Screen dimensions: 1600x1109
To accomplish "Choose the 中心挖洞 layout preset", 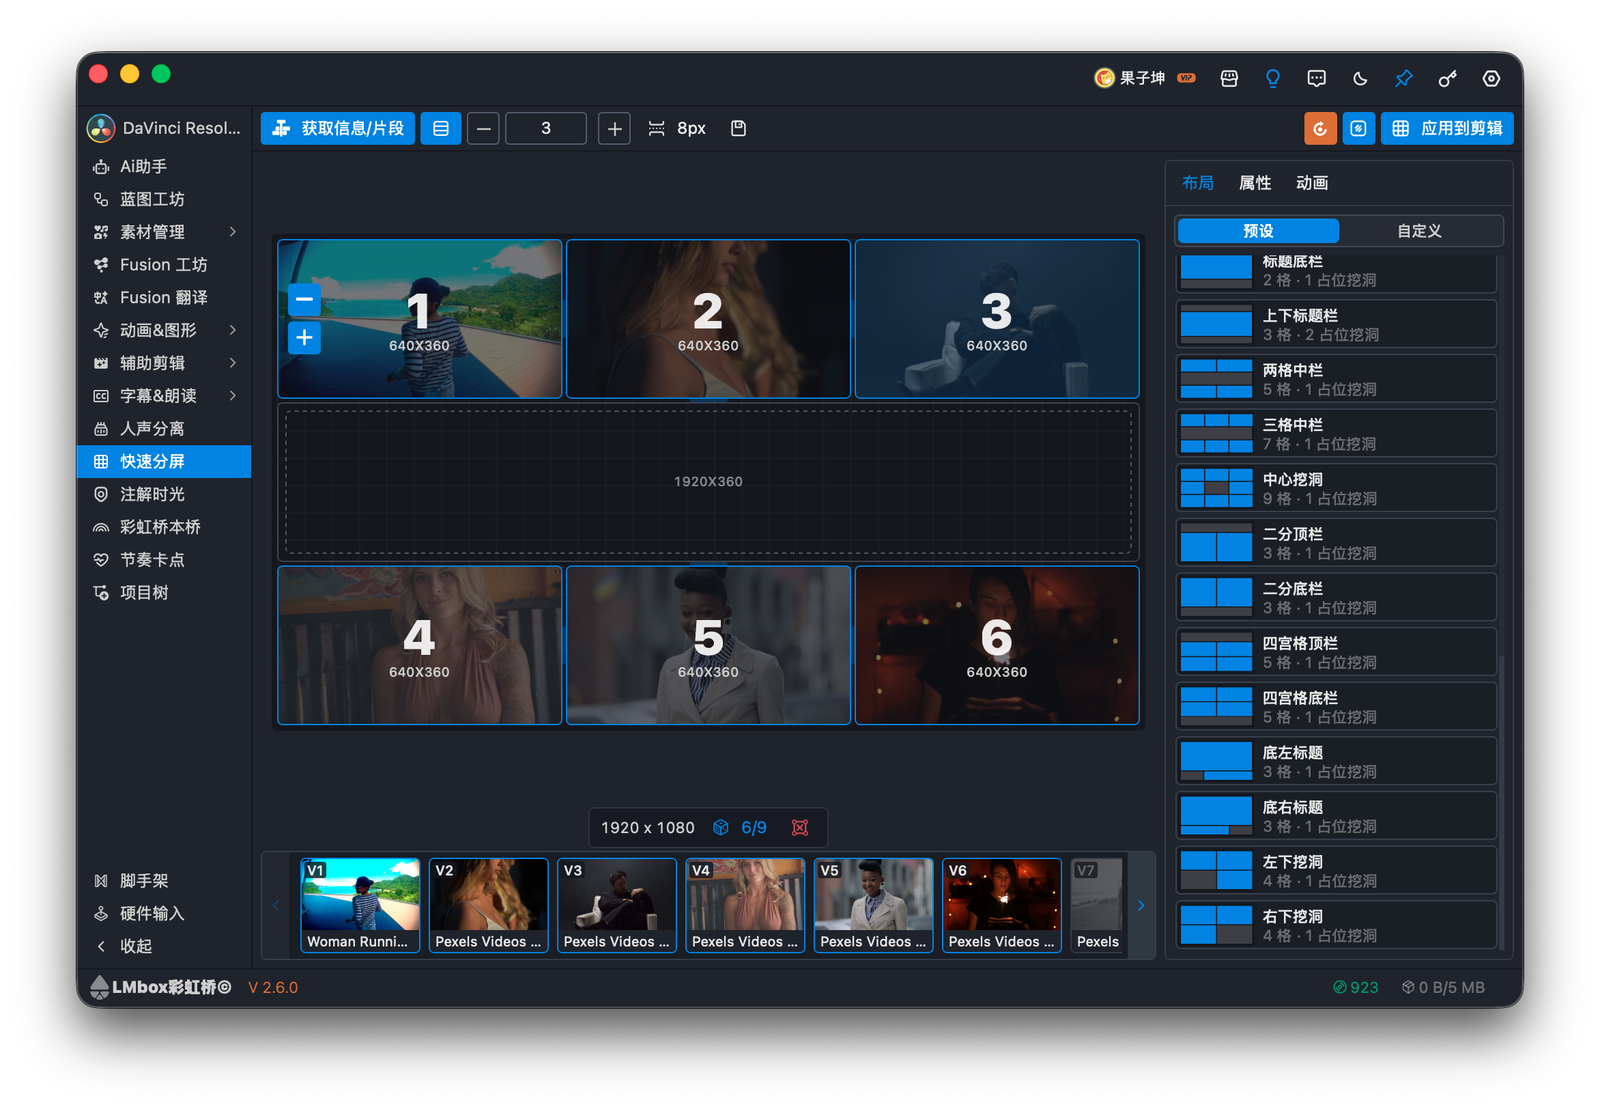I will click(1336, 488).
